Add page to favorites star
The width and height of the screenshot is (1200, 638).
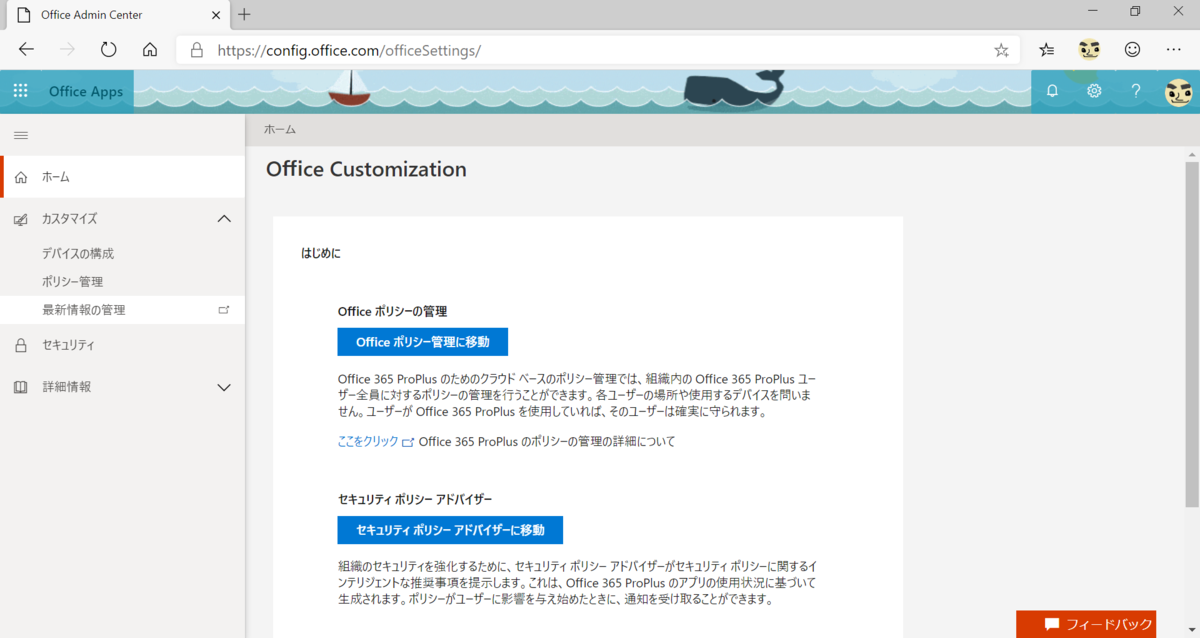click(x=1001, y=50)
